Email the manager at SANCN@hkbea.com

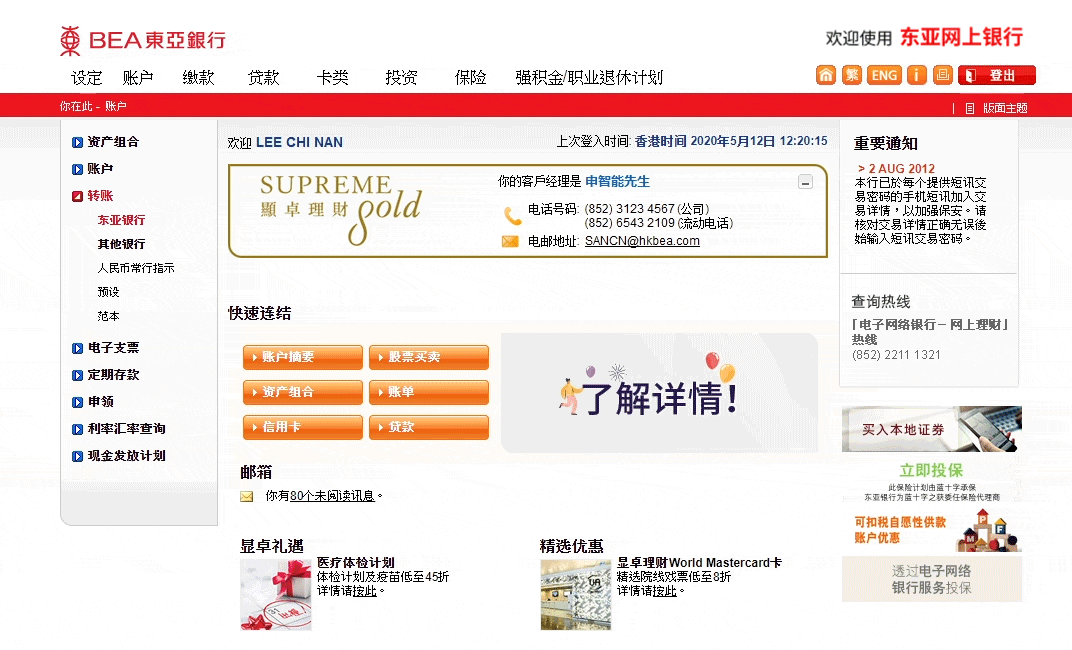pos(642,241)
